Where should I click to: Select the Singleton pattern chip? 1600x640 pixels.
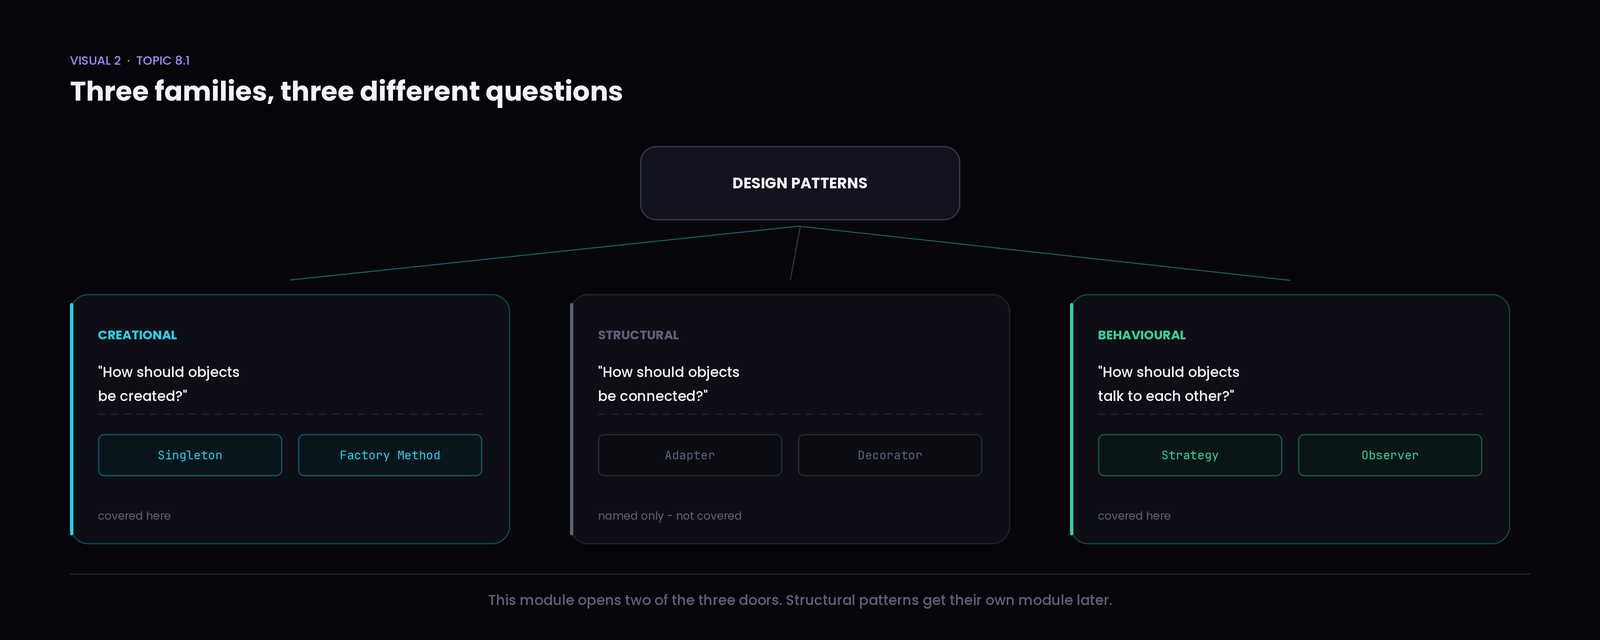click(190, 455)
